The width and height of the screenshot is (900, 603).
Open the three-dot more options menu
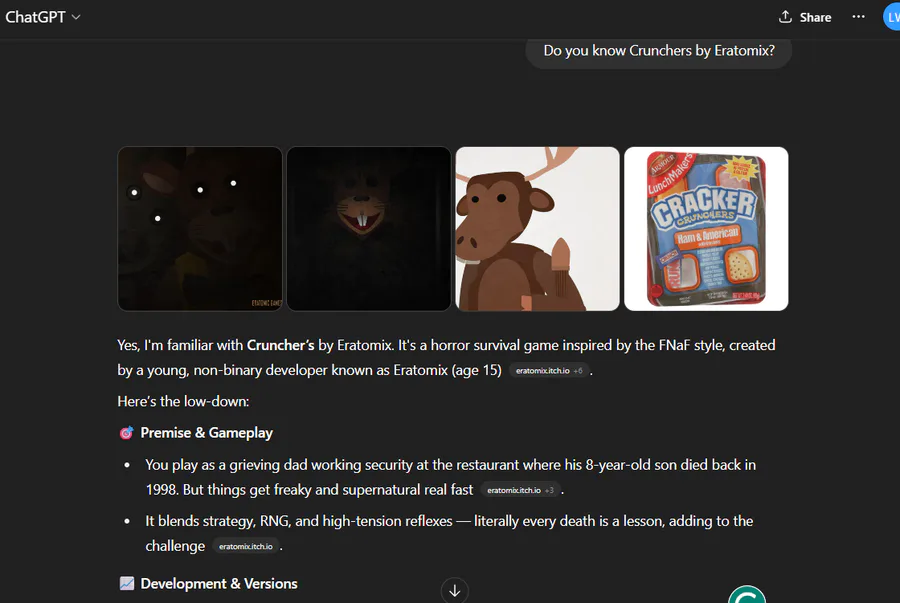tap(858, 17)
